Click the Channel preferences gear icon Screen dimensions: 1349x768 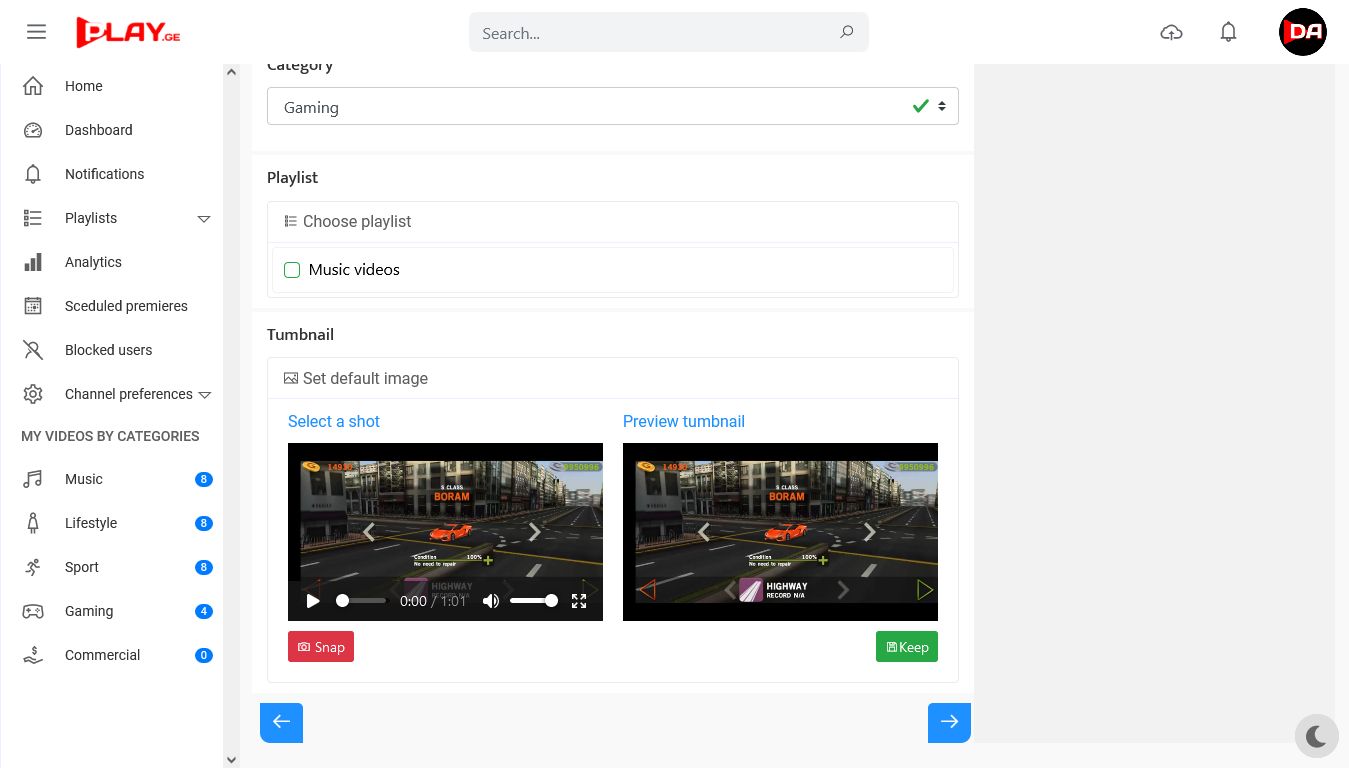33,394
